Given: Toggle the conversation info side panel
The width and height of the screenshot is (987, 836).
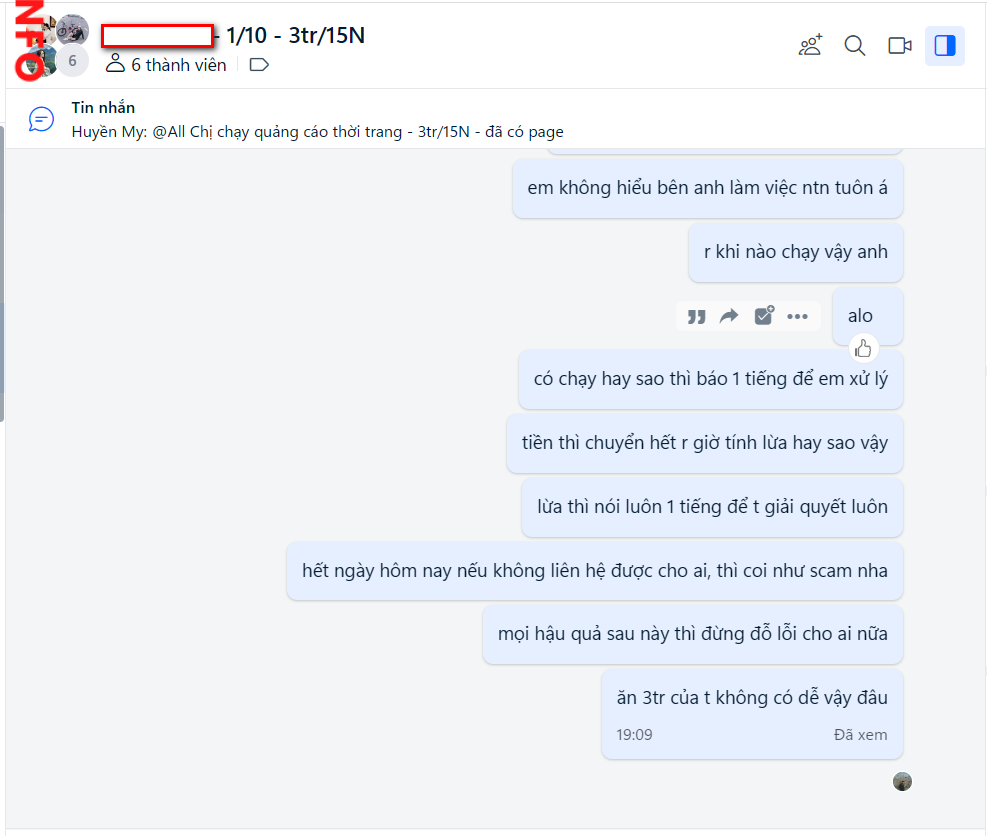Looking at the screenshot, I should (944, 46).
